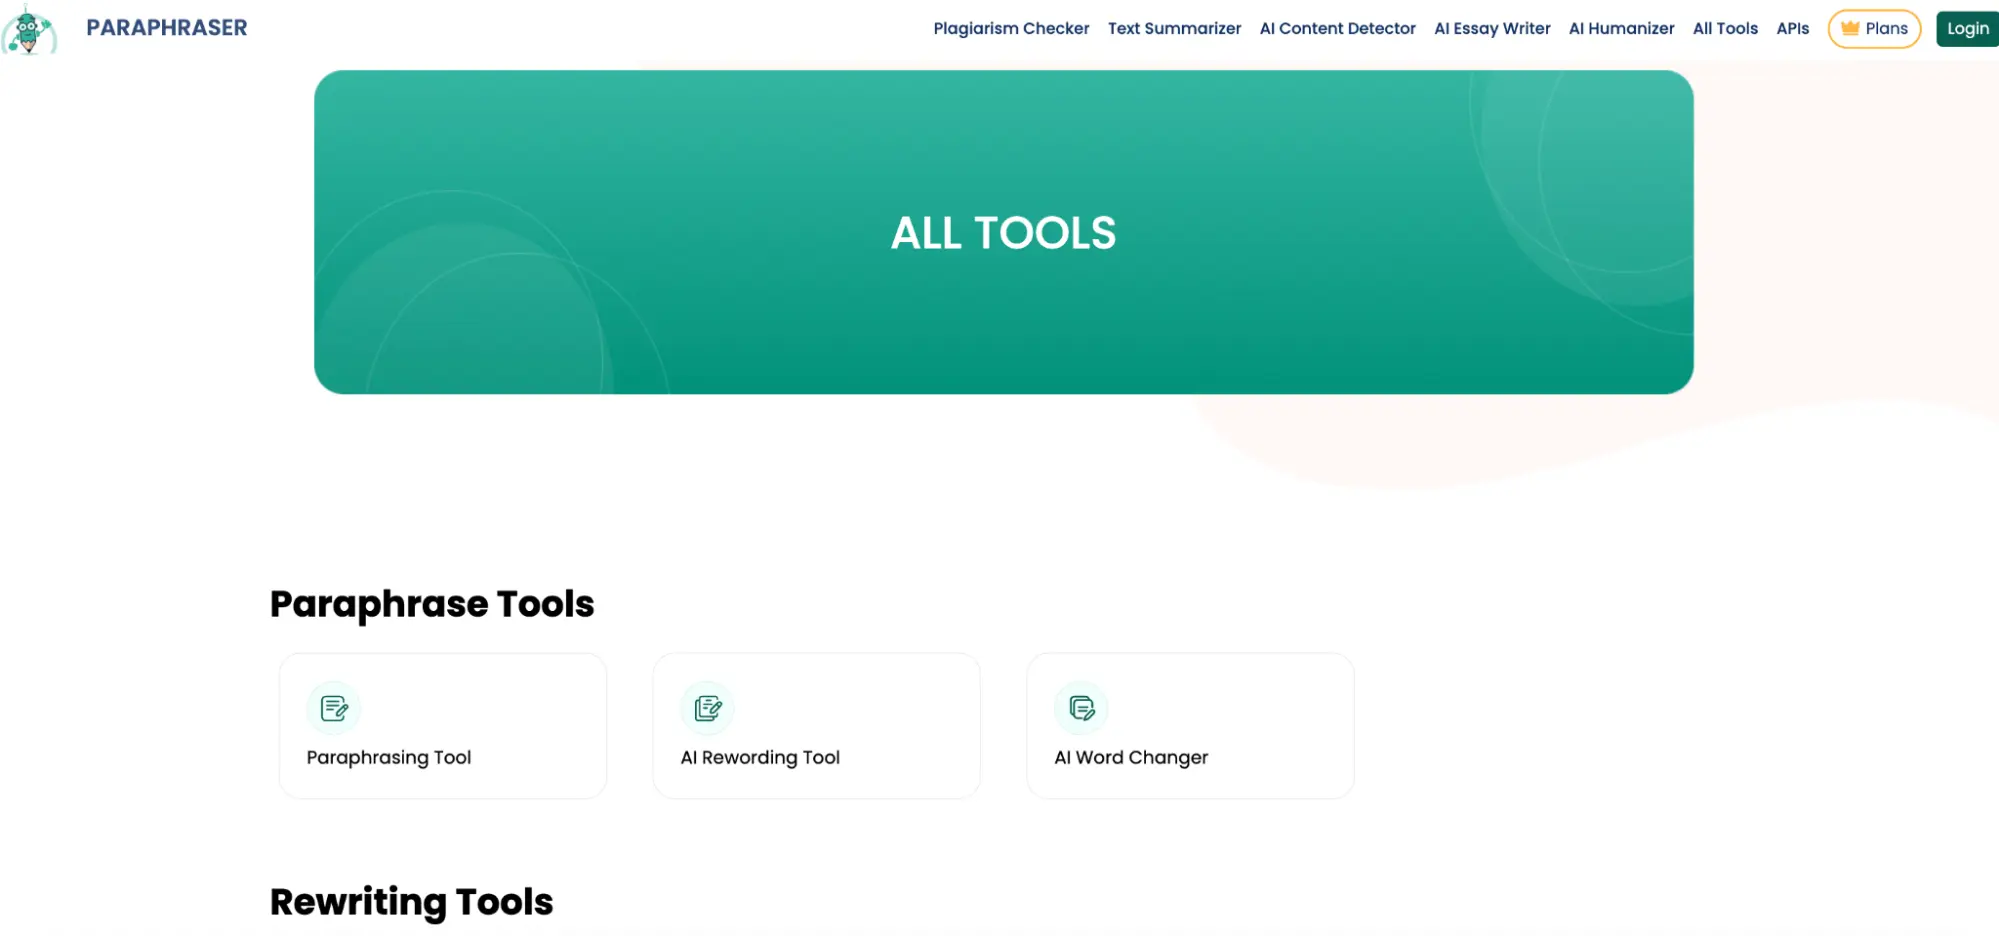Open the APIs navigation link
Image resolution: width=1999 pixels, height=937 pixels.
click(x=1792, y=29)
